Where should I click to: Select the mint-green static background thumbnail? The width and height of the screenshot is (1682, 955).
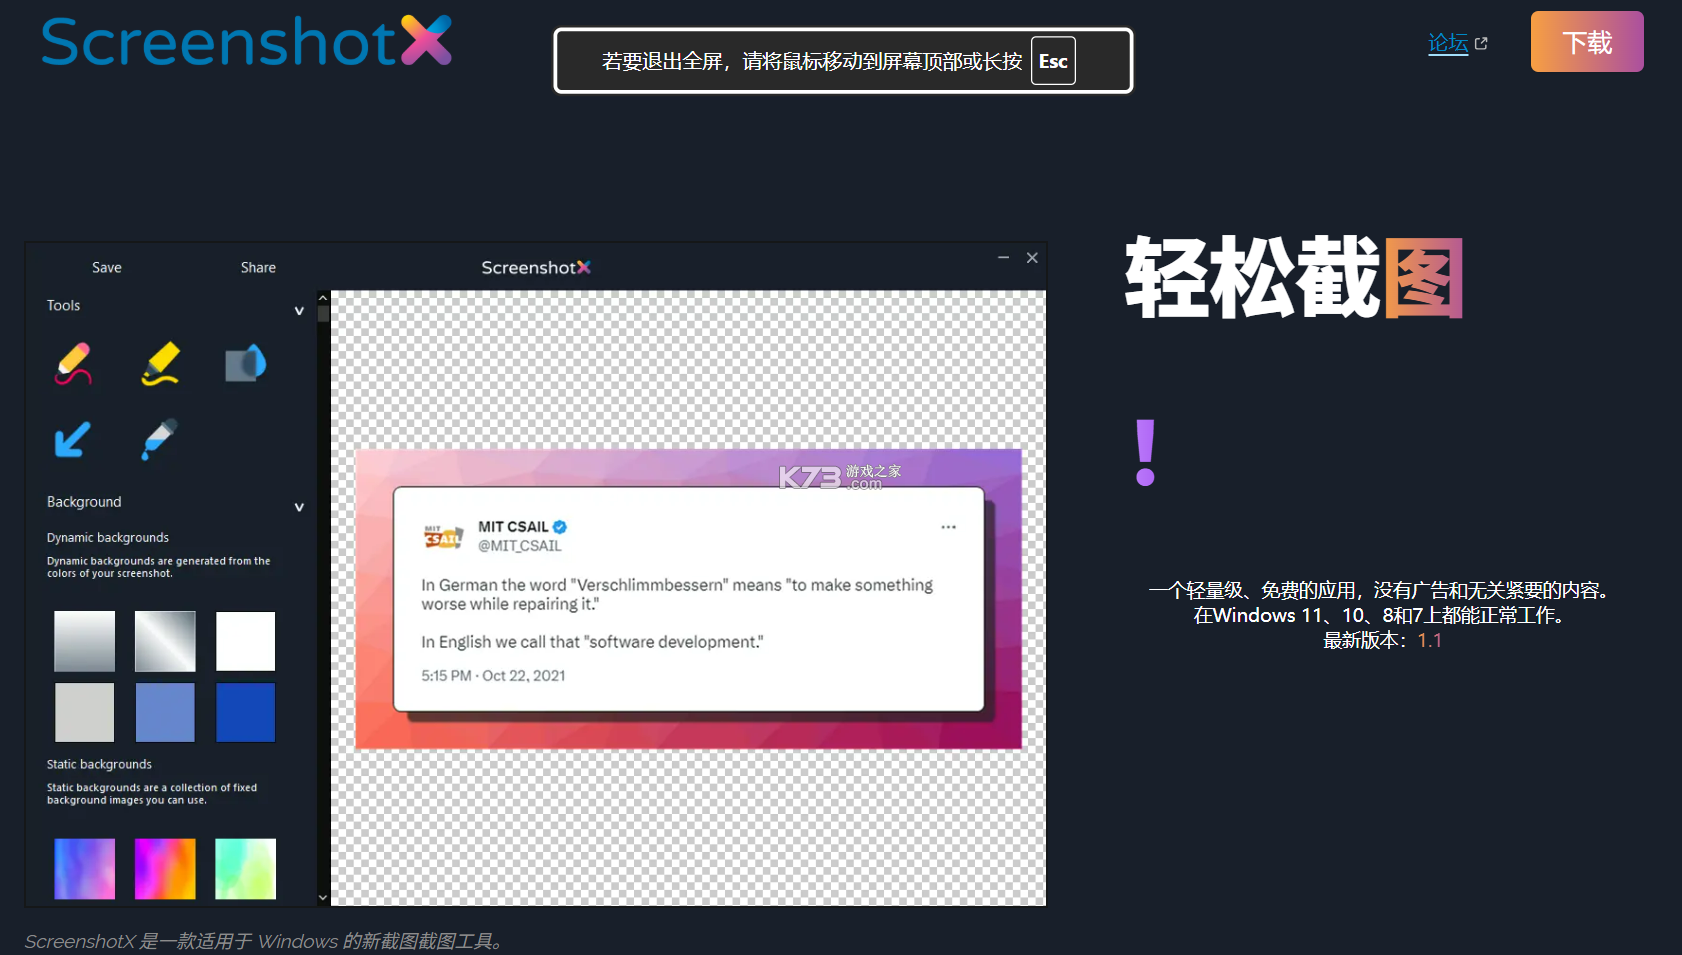pyautogui.click(x=245, y=868)
